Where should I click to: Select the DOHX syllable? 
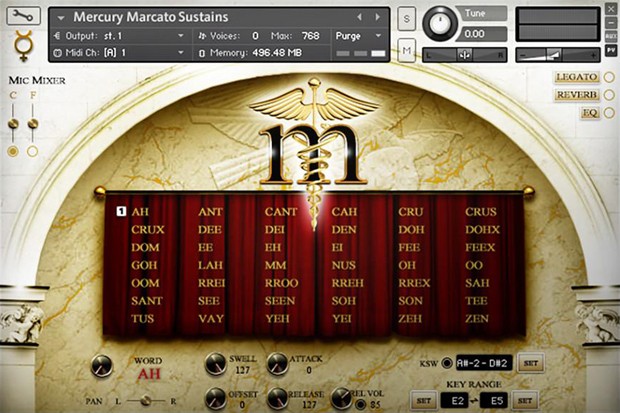click(482, 230)
